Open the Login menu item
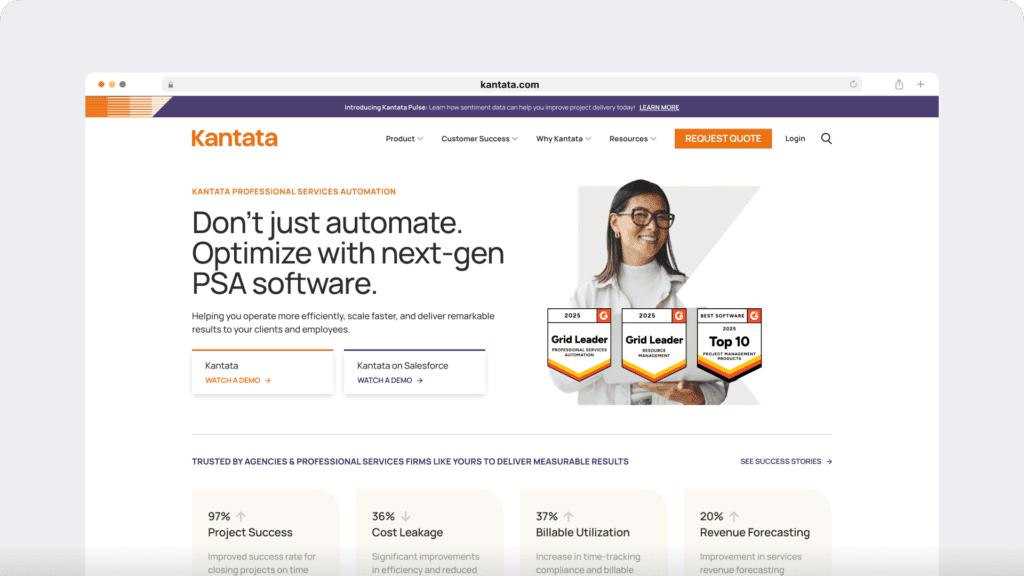The height and width of the screenshot is (576, 1024). point(795,138)
